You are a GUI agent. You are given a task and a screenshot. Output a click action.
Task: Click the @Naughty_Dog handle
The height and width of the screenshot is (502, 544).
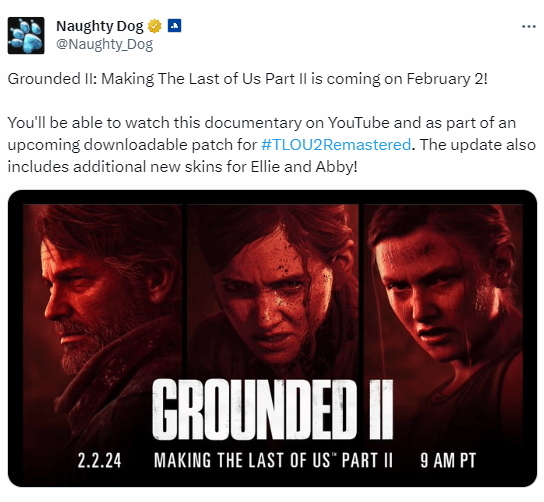[104, 44]
